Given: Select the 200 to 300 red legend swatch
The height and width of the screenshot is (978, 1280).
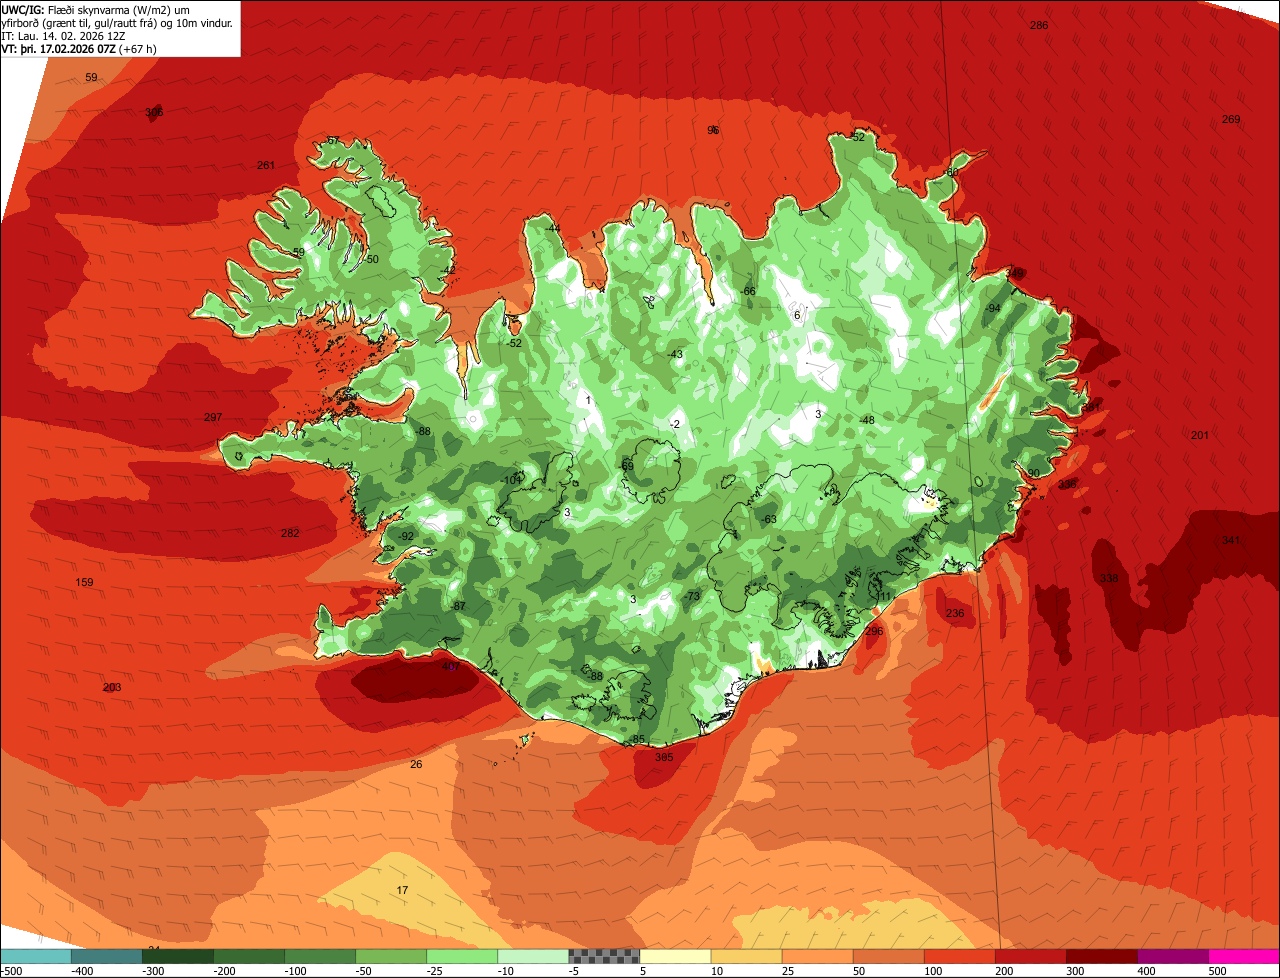Looking at the screenshot, I should coord(1030,956).
